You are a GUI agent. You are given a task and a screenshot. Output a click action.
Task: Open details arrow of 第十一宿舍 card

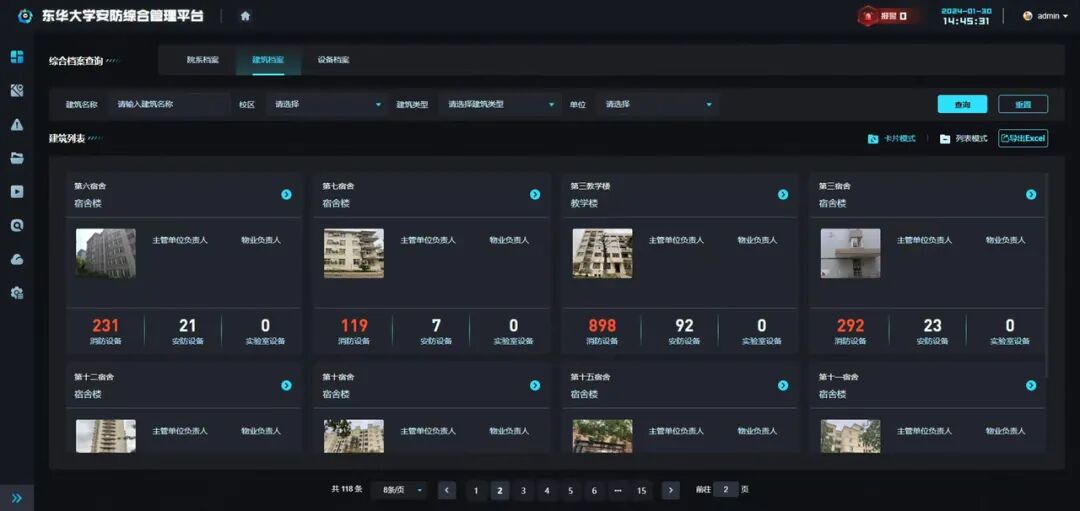click(x=1031, y=386)
